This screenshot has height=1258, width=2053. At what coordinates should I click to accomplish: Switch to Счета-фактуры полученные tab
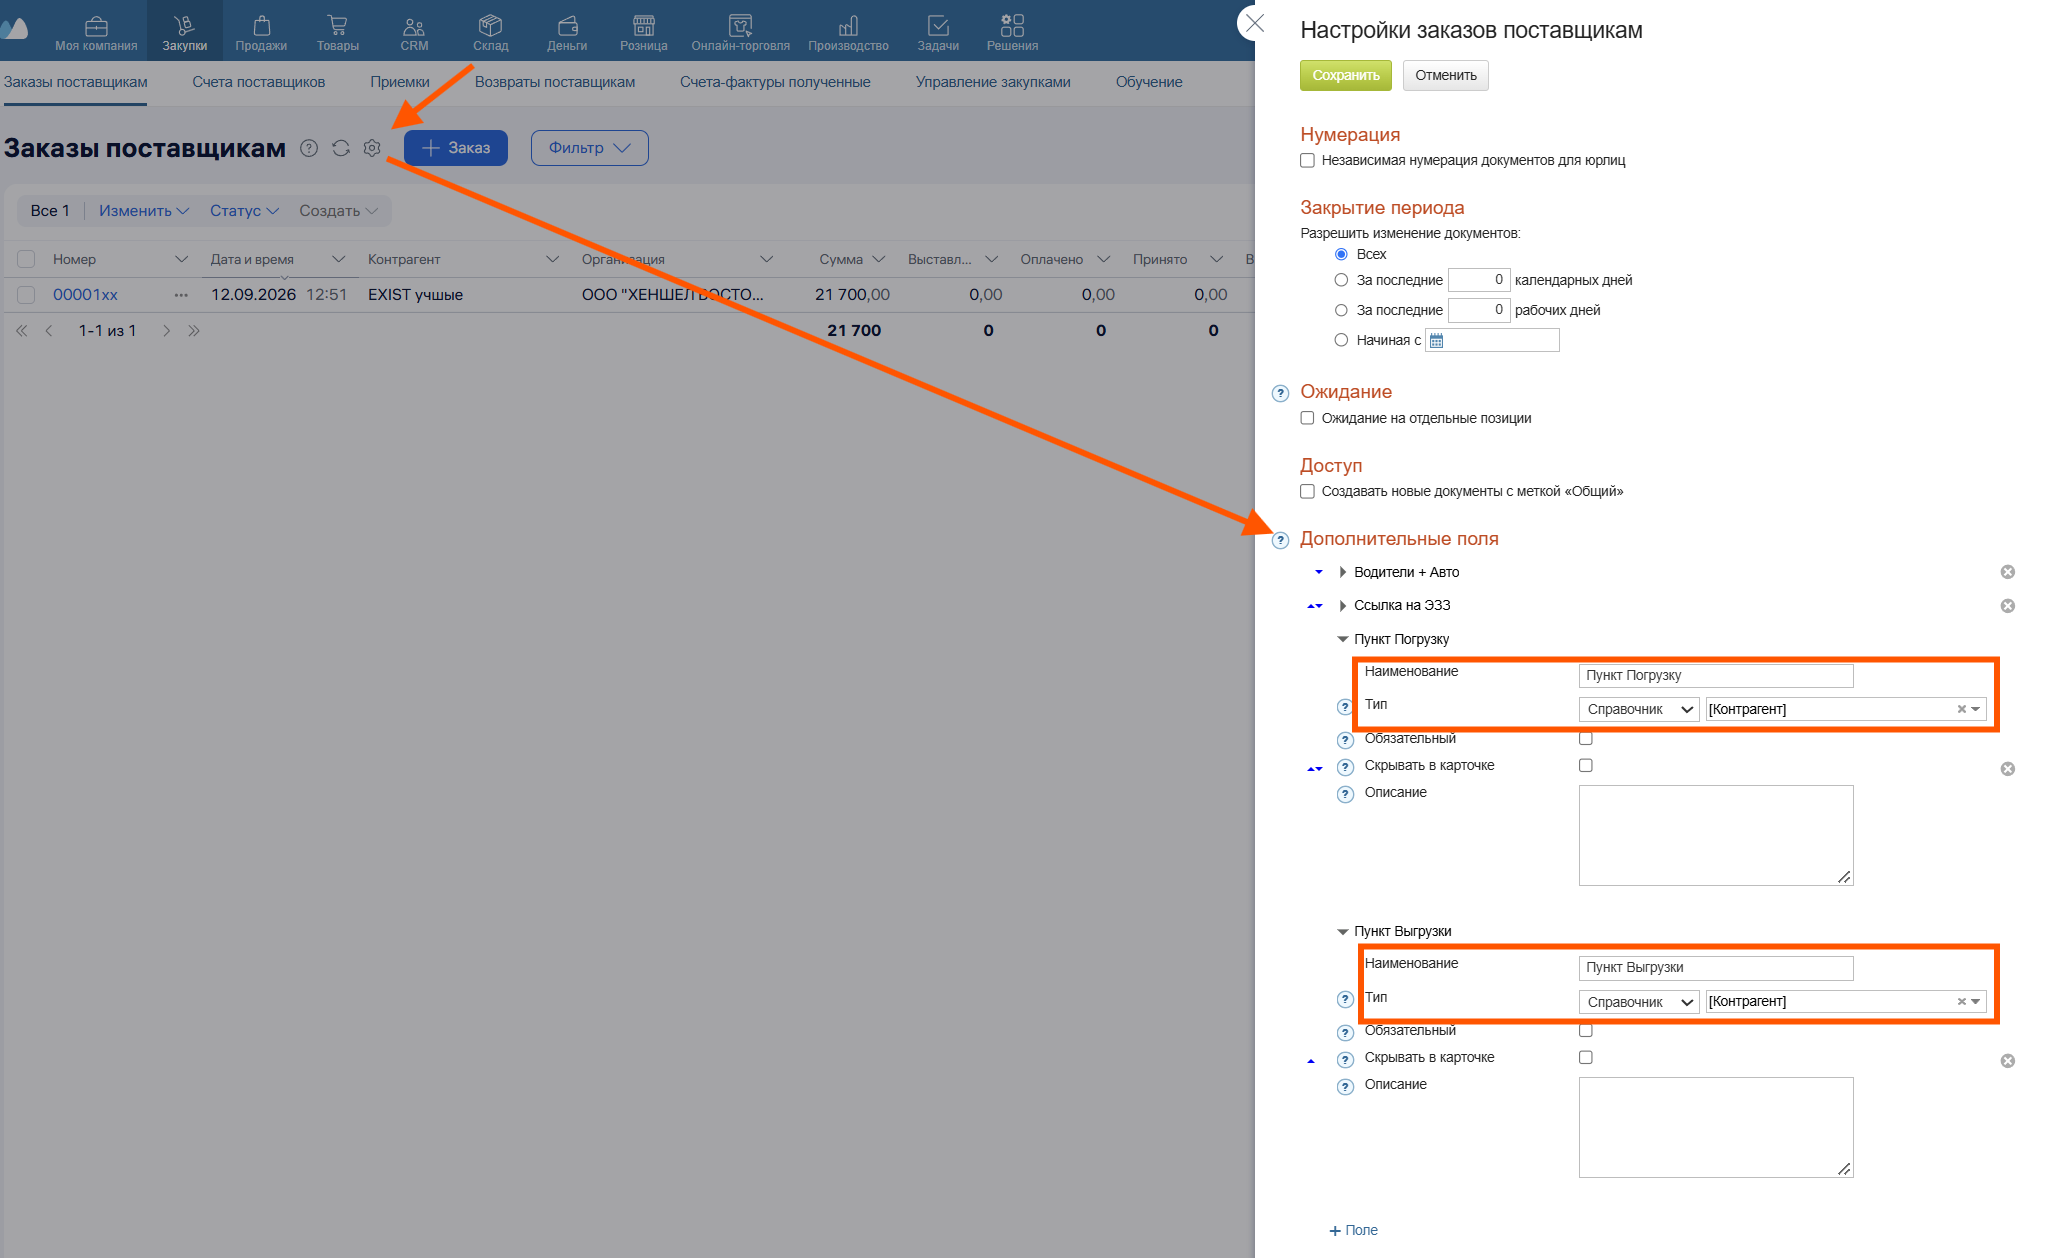775,82
